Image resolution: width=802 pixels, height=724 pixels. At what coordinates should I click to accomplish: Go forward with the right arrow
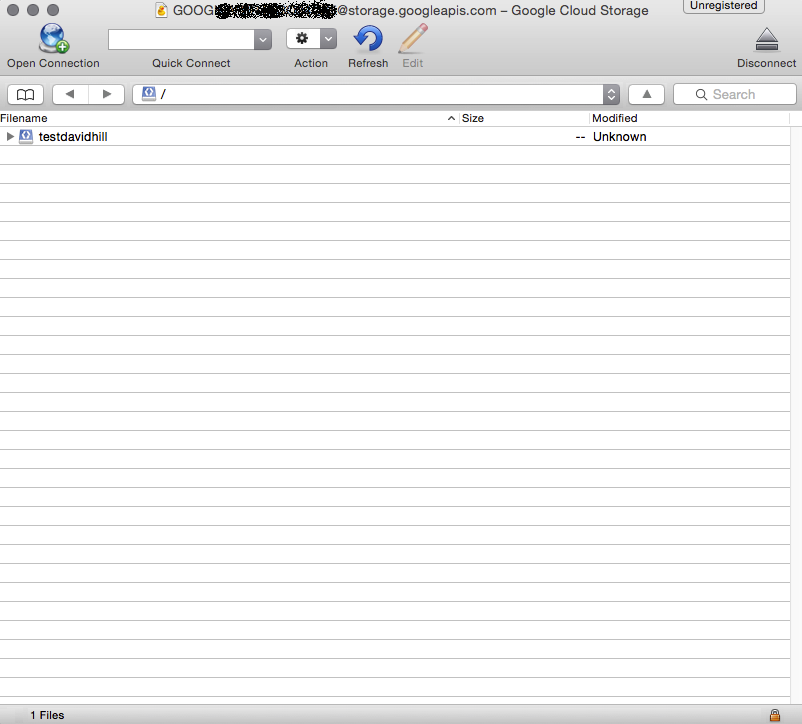point(107,95)
